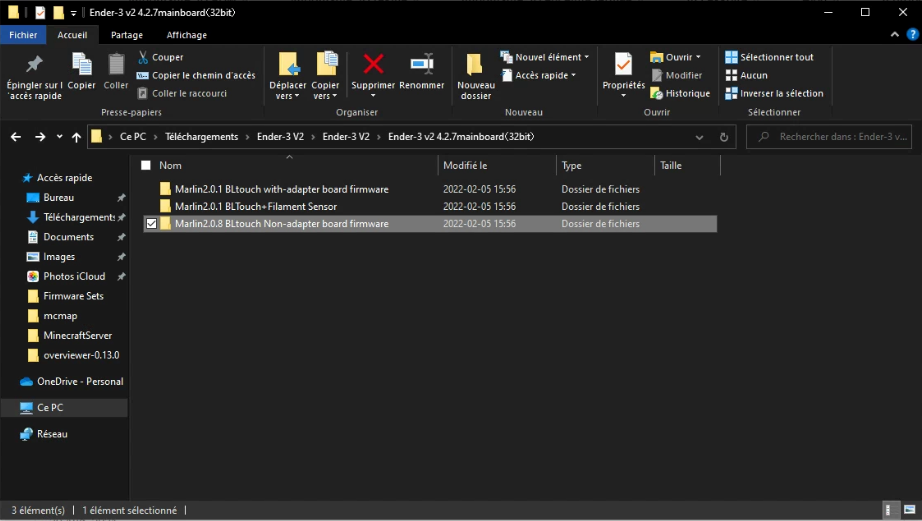Screen dimensions: 922x521
Task: Click the Coller paste icon
Action: [116, 64]
